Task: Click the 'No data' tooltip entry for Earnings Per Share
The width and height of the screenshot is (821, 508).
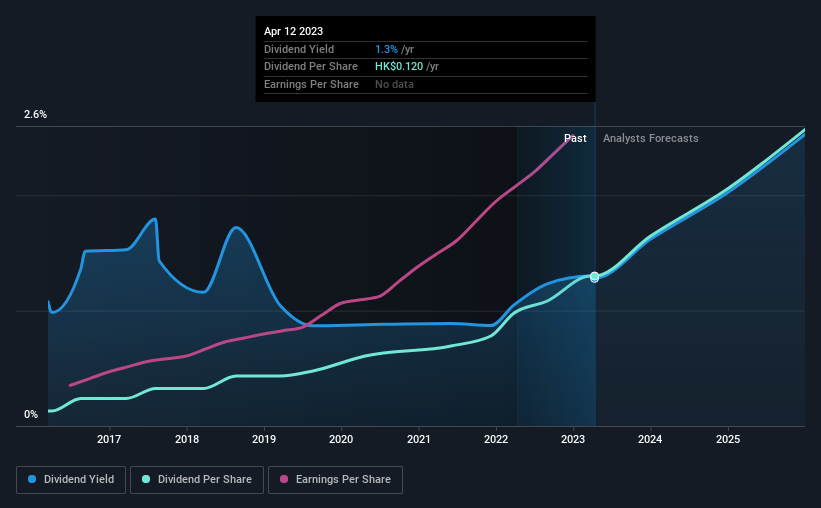Action: (x=394, y=84)
